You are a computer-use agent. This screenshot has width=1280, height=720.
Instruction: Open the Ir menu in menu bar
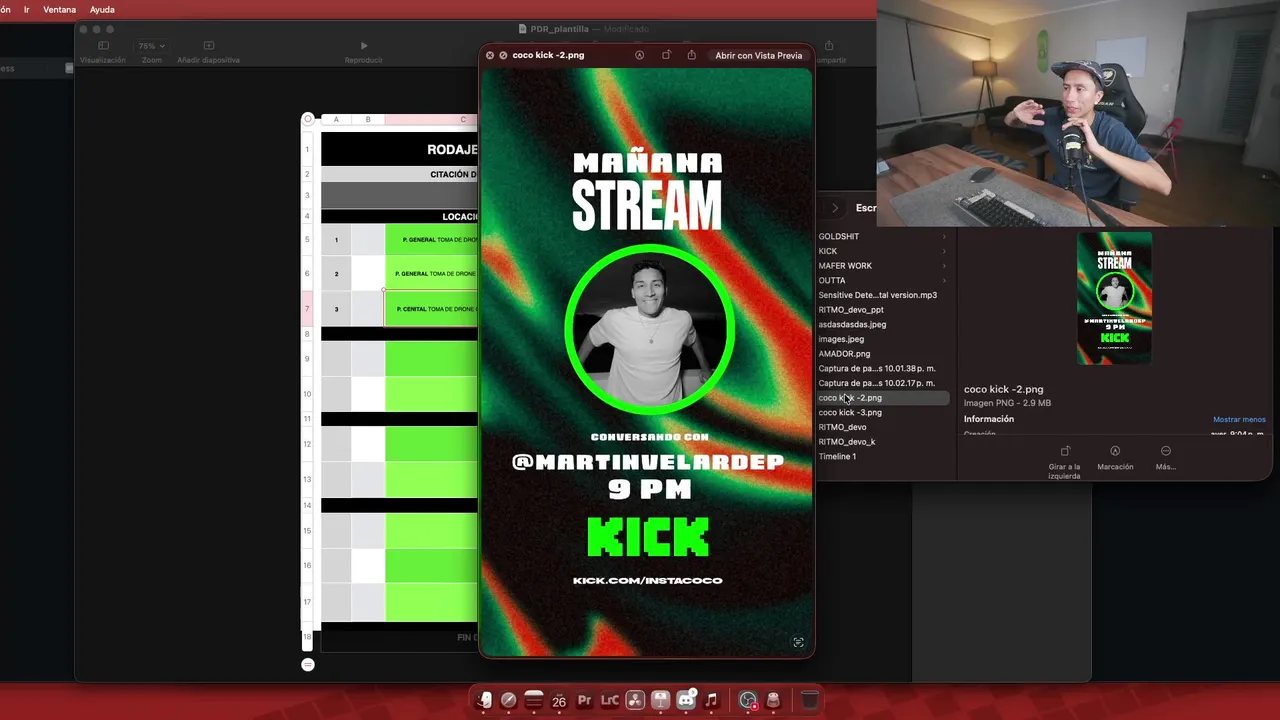point(27,9)
